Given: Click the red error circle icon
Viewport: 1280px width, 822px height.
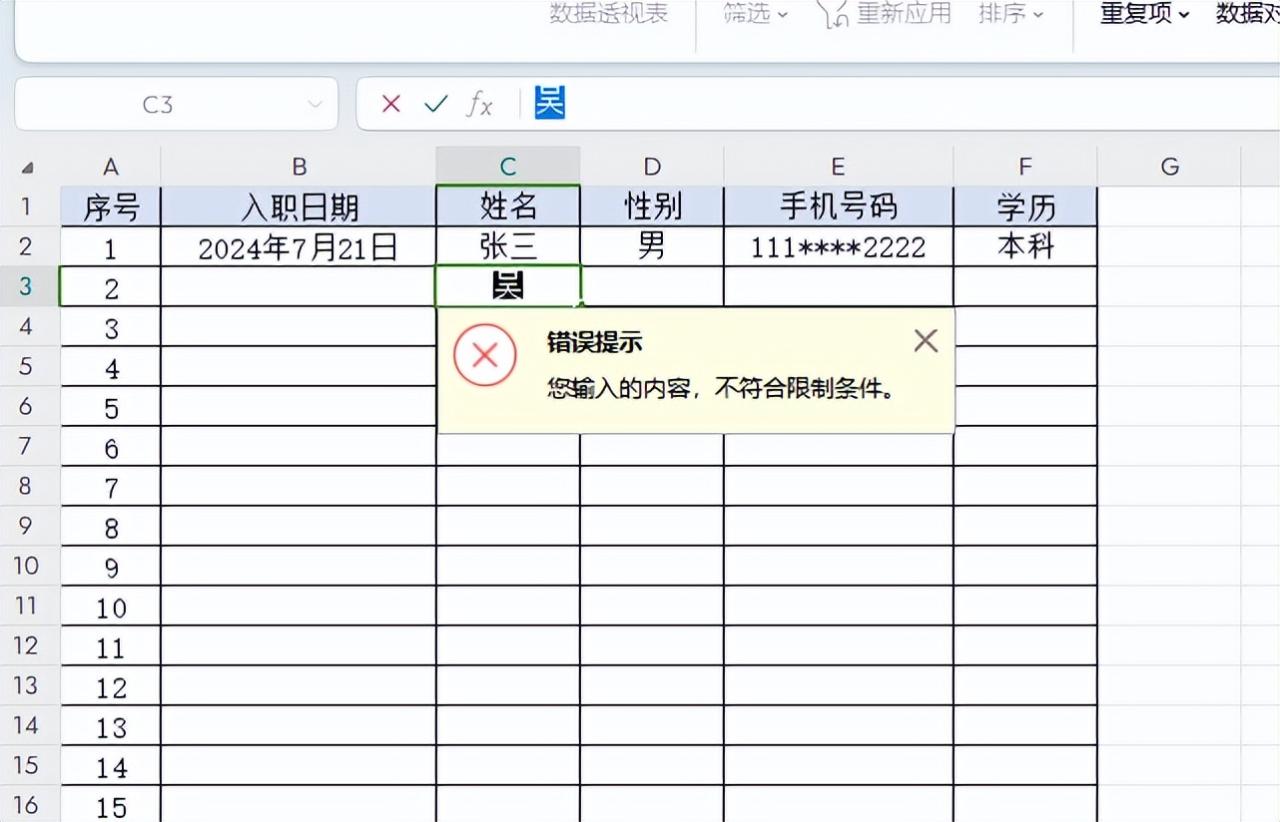Looking at the screenshot, I should point(485,355).
